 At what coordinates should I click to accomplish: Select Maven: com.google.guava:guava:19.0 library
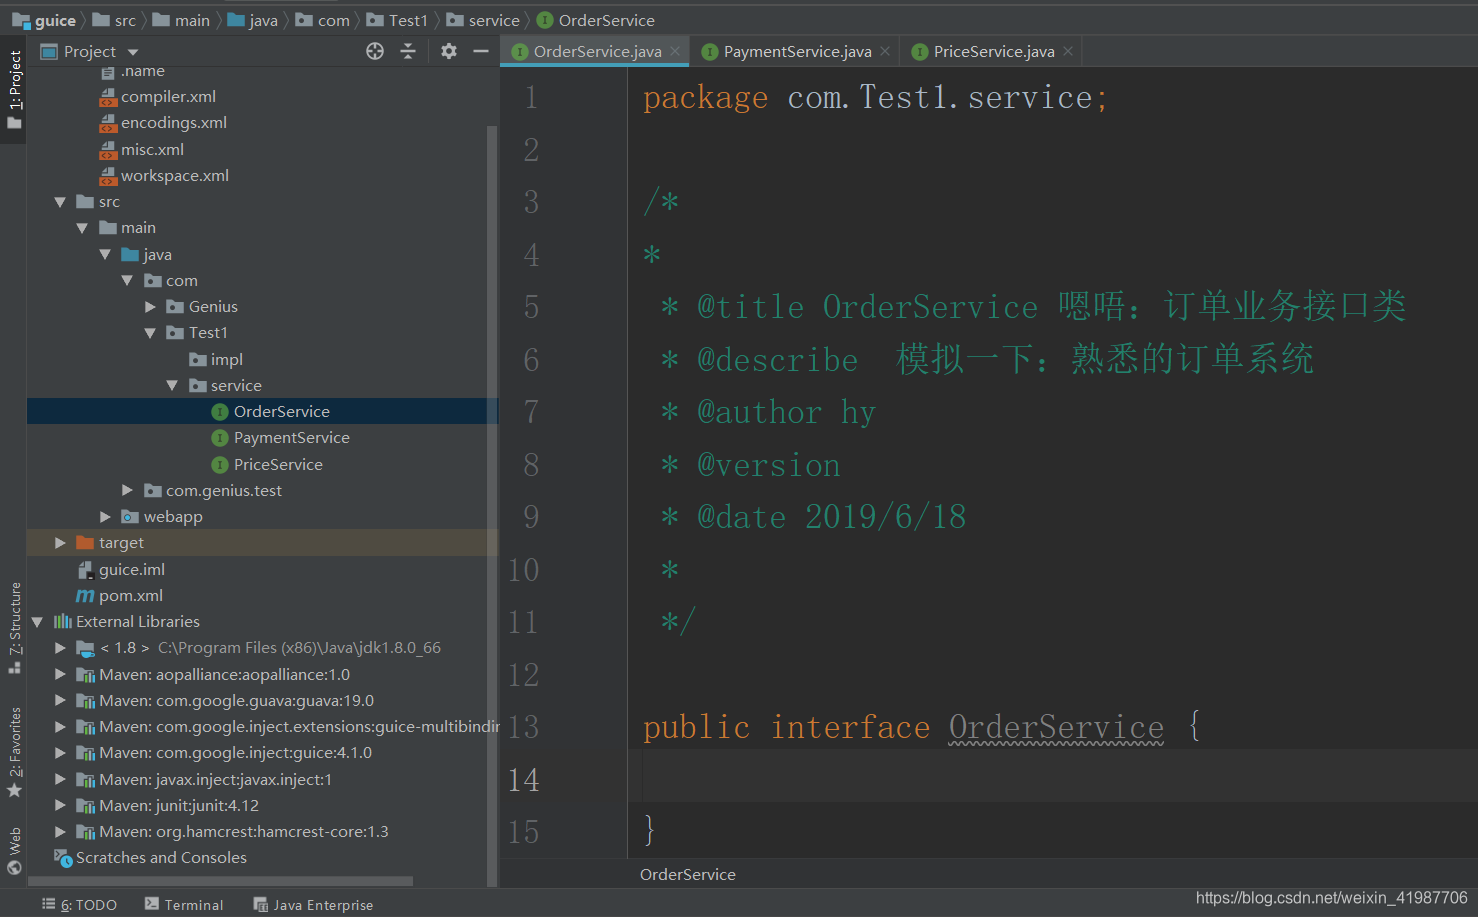tap(236, 700)
